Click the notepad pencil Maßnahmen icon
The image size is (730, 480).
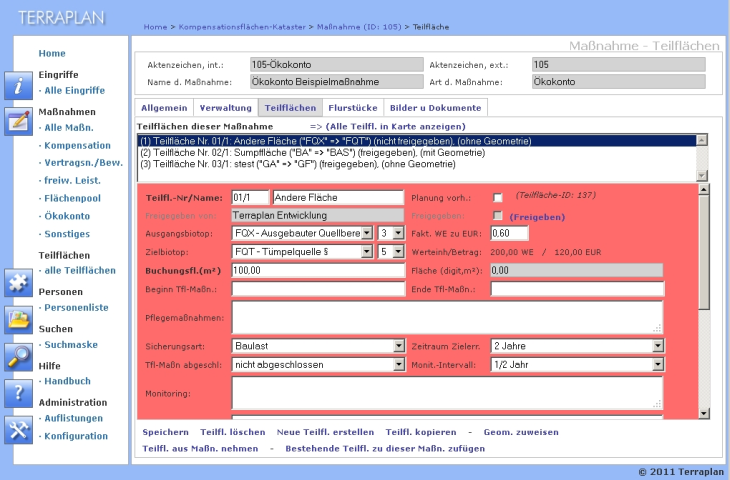(18, 122)
